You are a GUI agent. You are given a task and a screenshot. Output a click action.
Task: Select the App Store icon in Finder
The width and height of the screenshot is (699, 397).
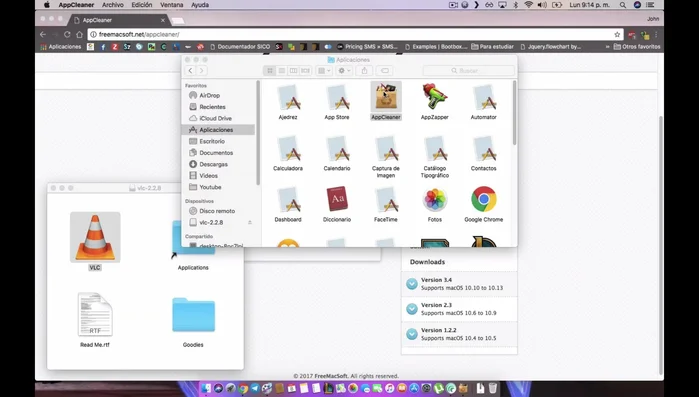[337, 97]
